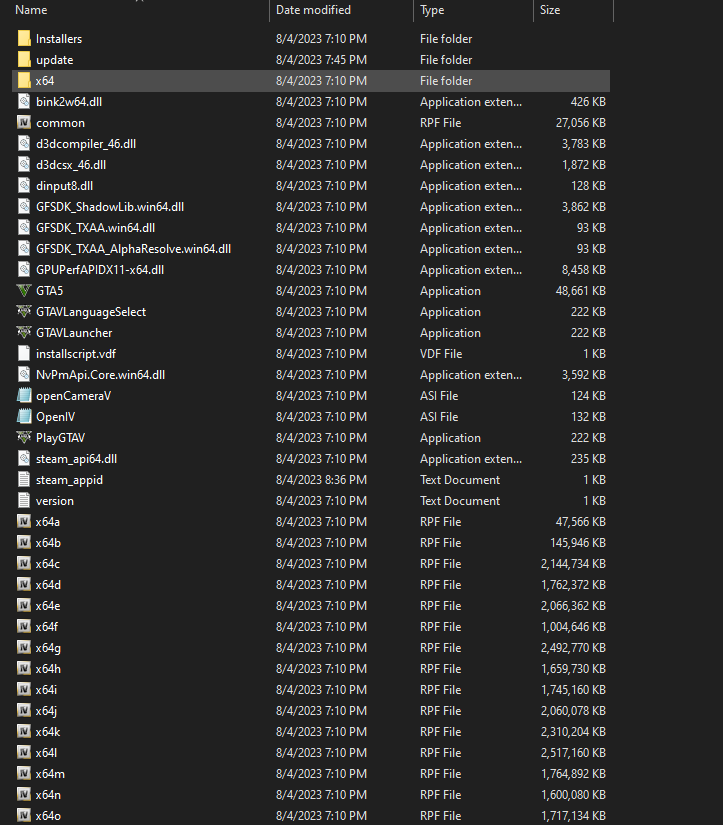Image resolution: width=723 pixels, height=825 pixels.
Task: Select the x64b file name
Action: (x=48, y=542)
